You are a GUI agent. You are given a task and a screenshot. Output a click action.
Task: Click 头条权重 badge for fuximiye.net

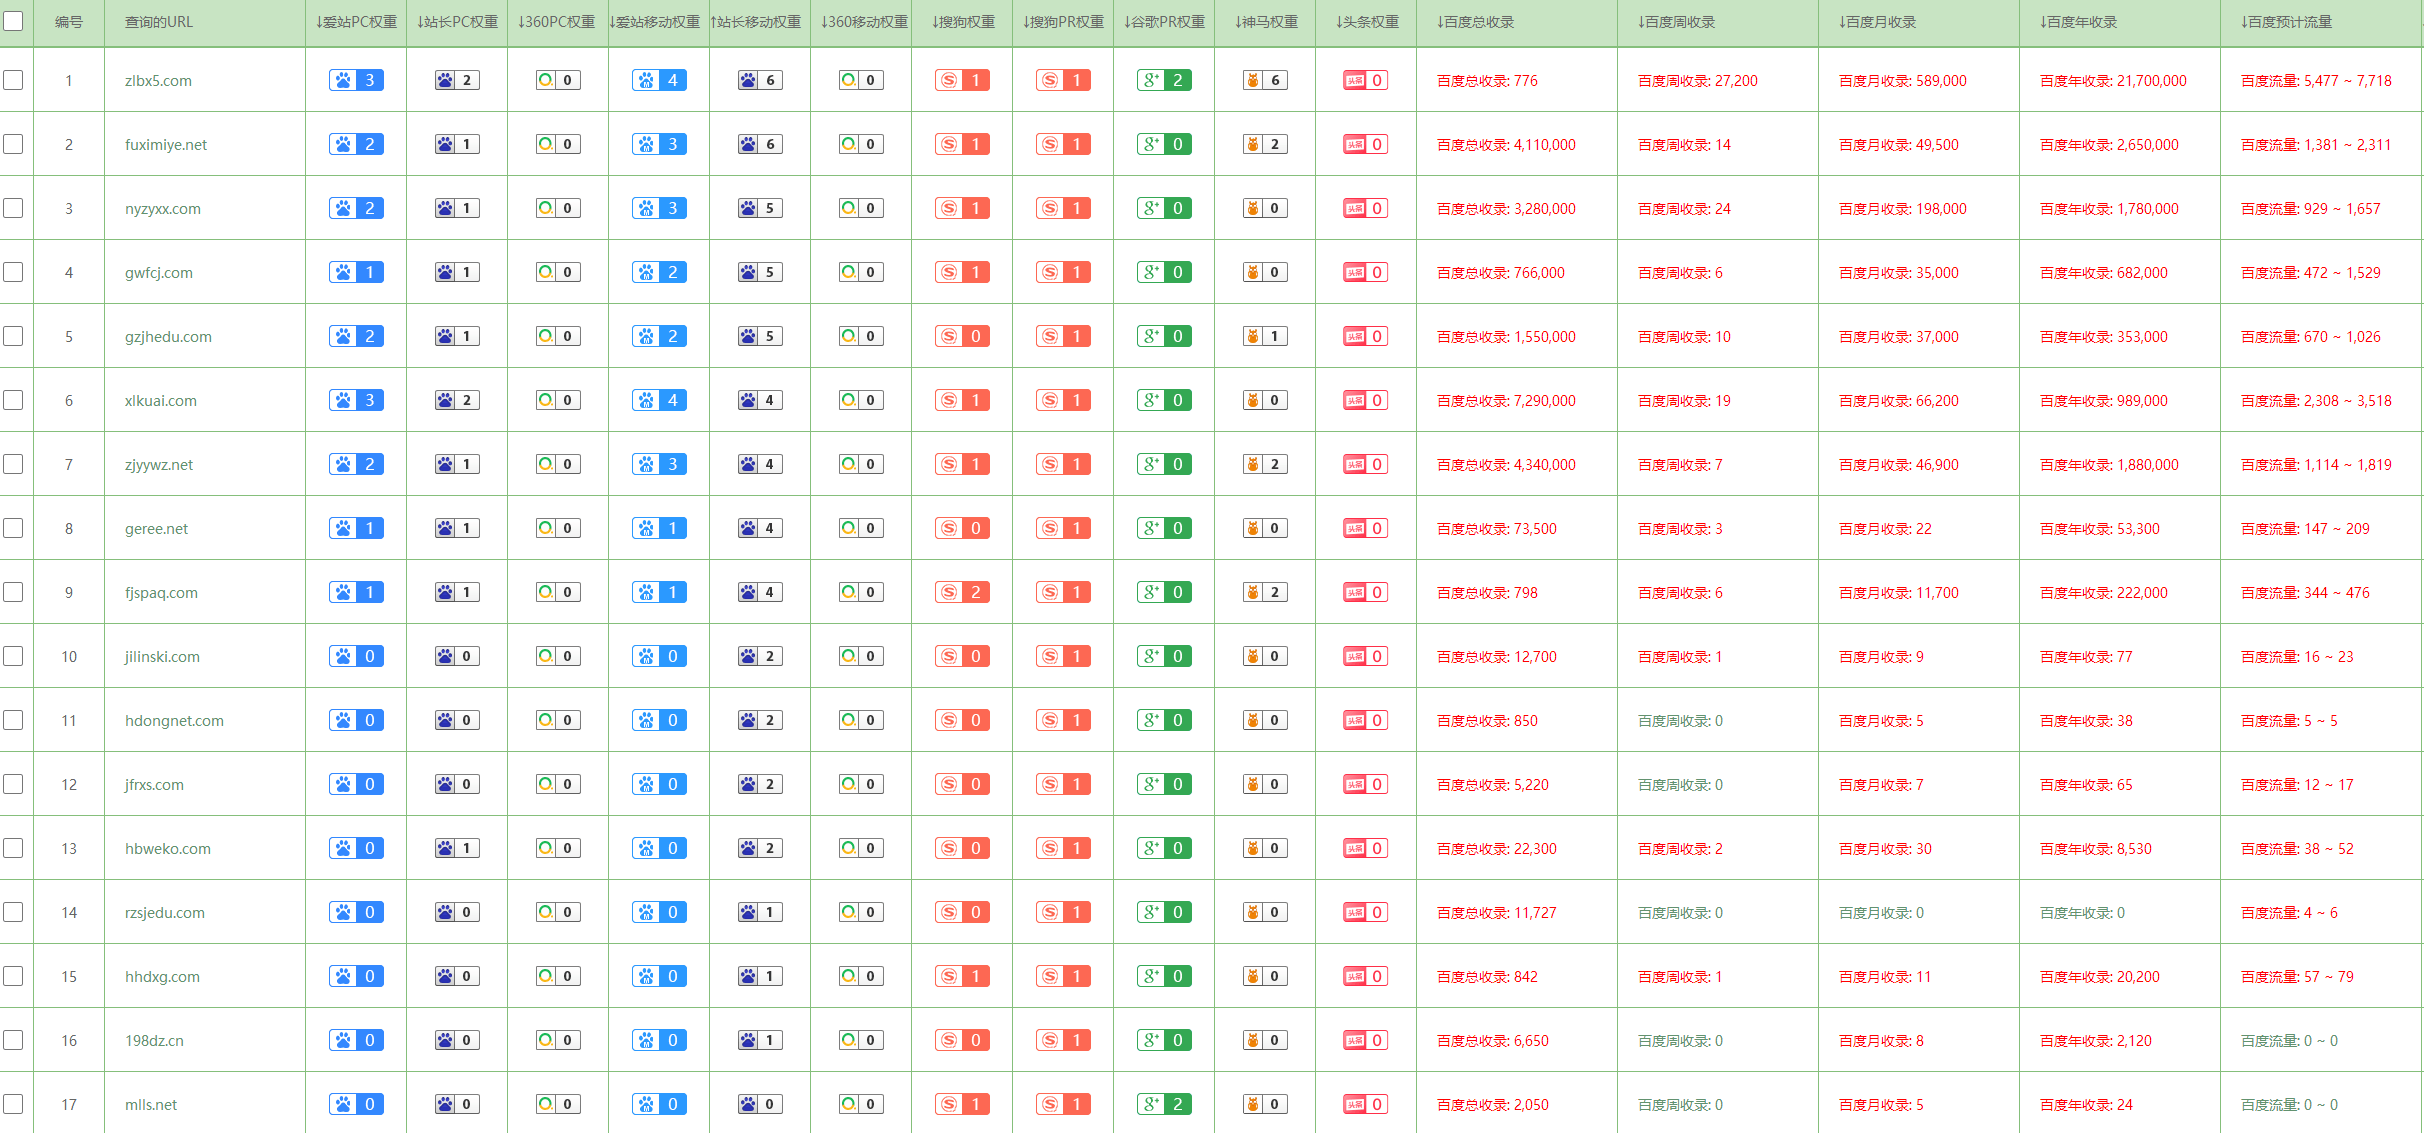(1365, 144)
